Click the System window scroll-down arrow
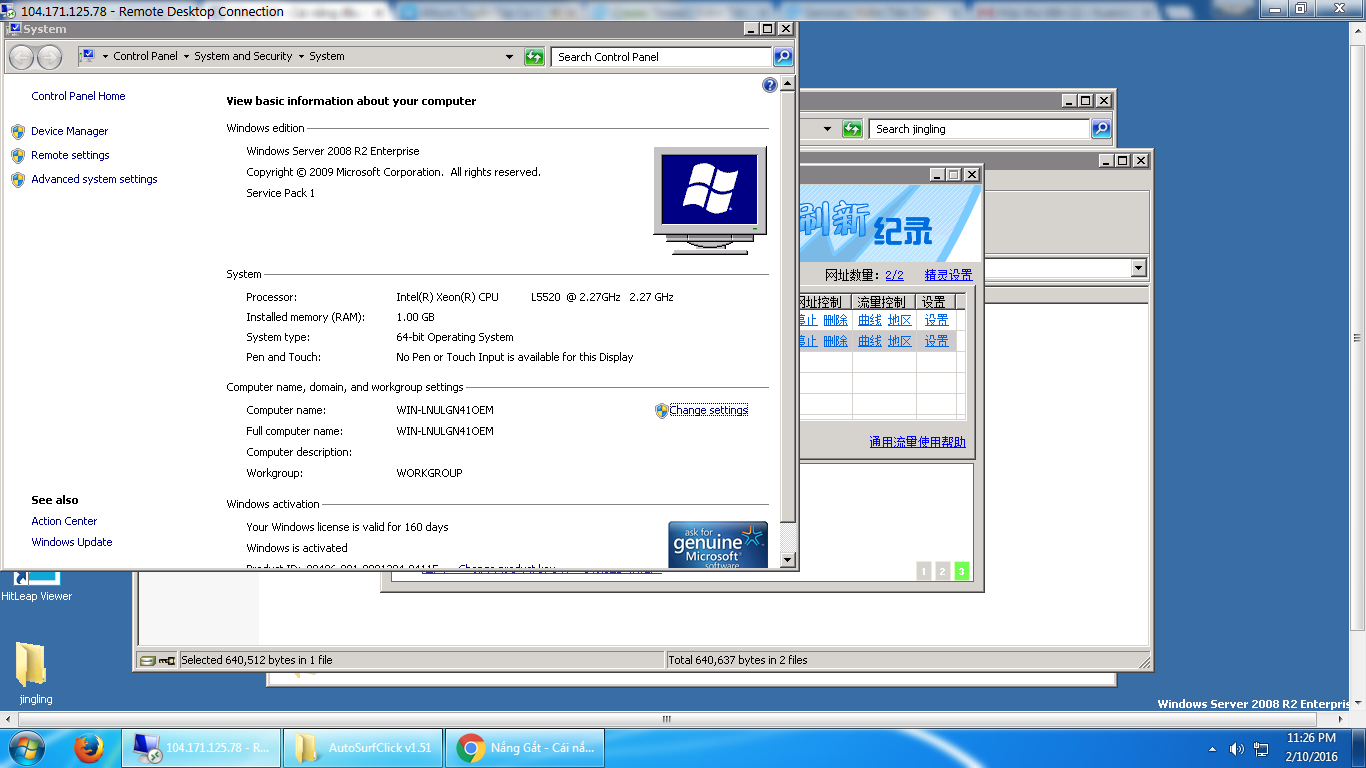This screenshot has height=768, width=1366. click(x=788, y=560)
